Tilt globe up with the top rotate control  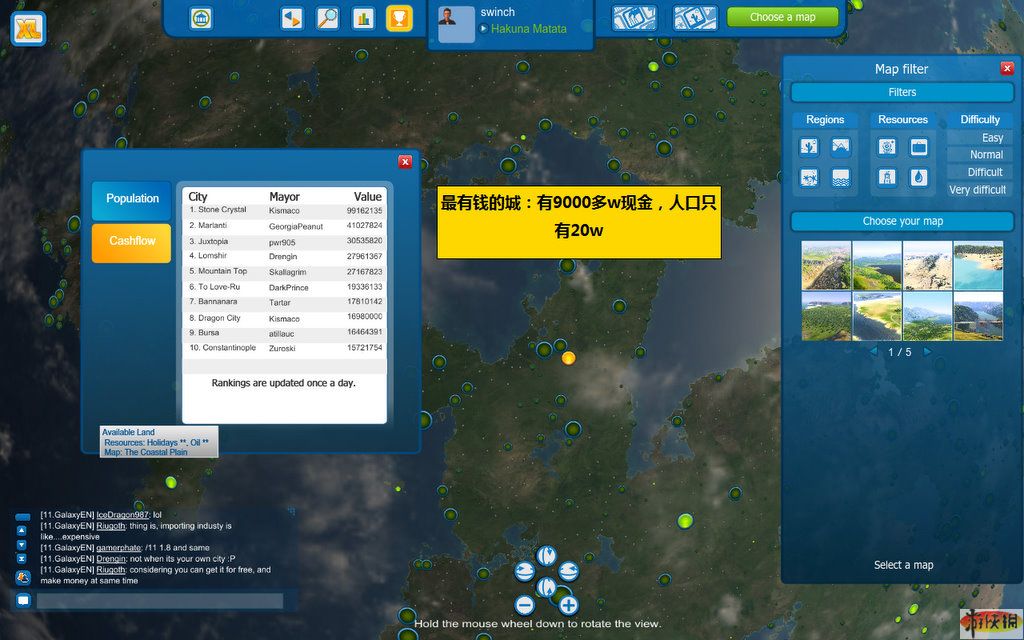pyautogui.click(x=547, y=556)
